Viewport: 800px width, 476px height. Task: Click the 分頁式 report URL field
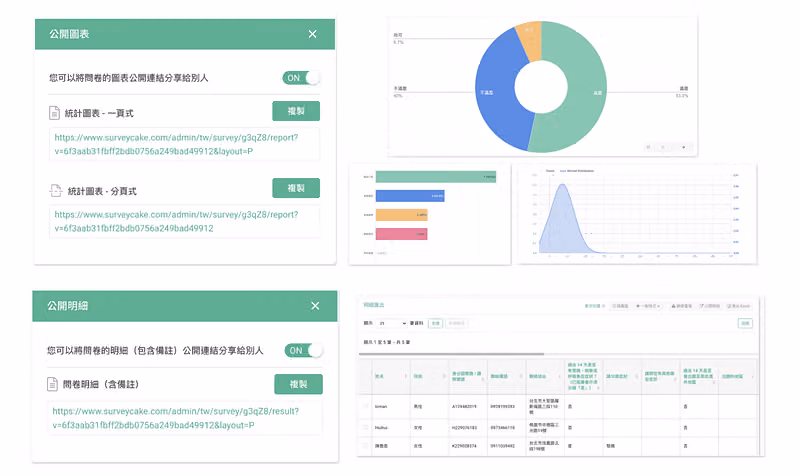coord(184,221)
